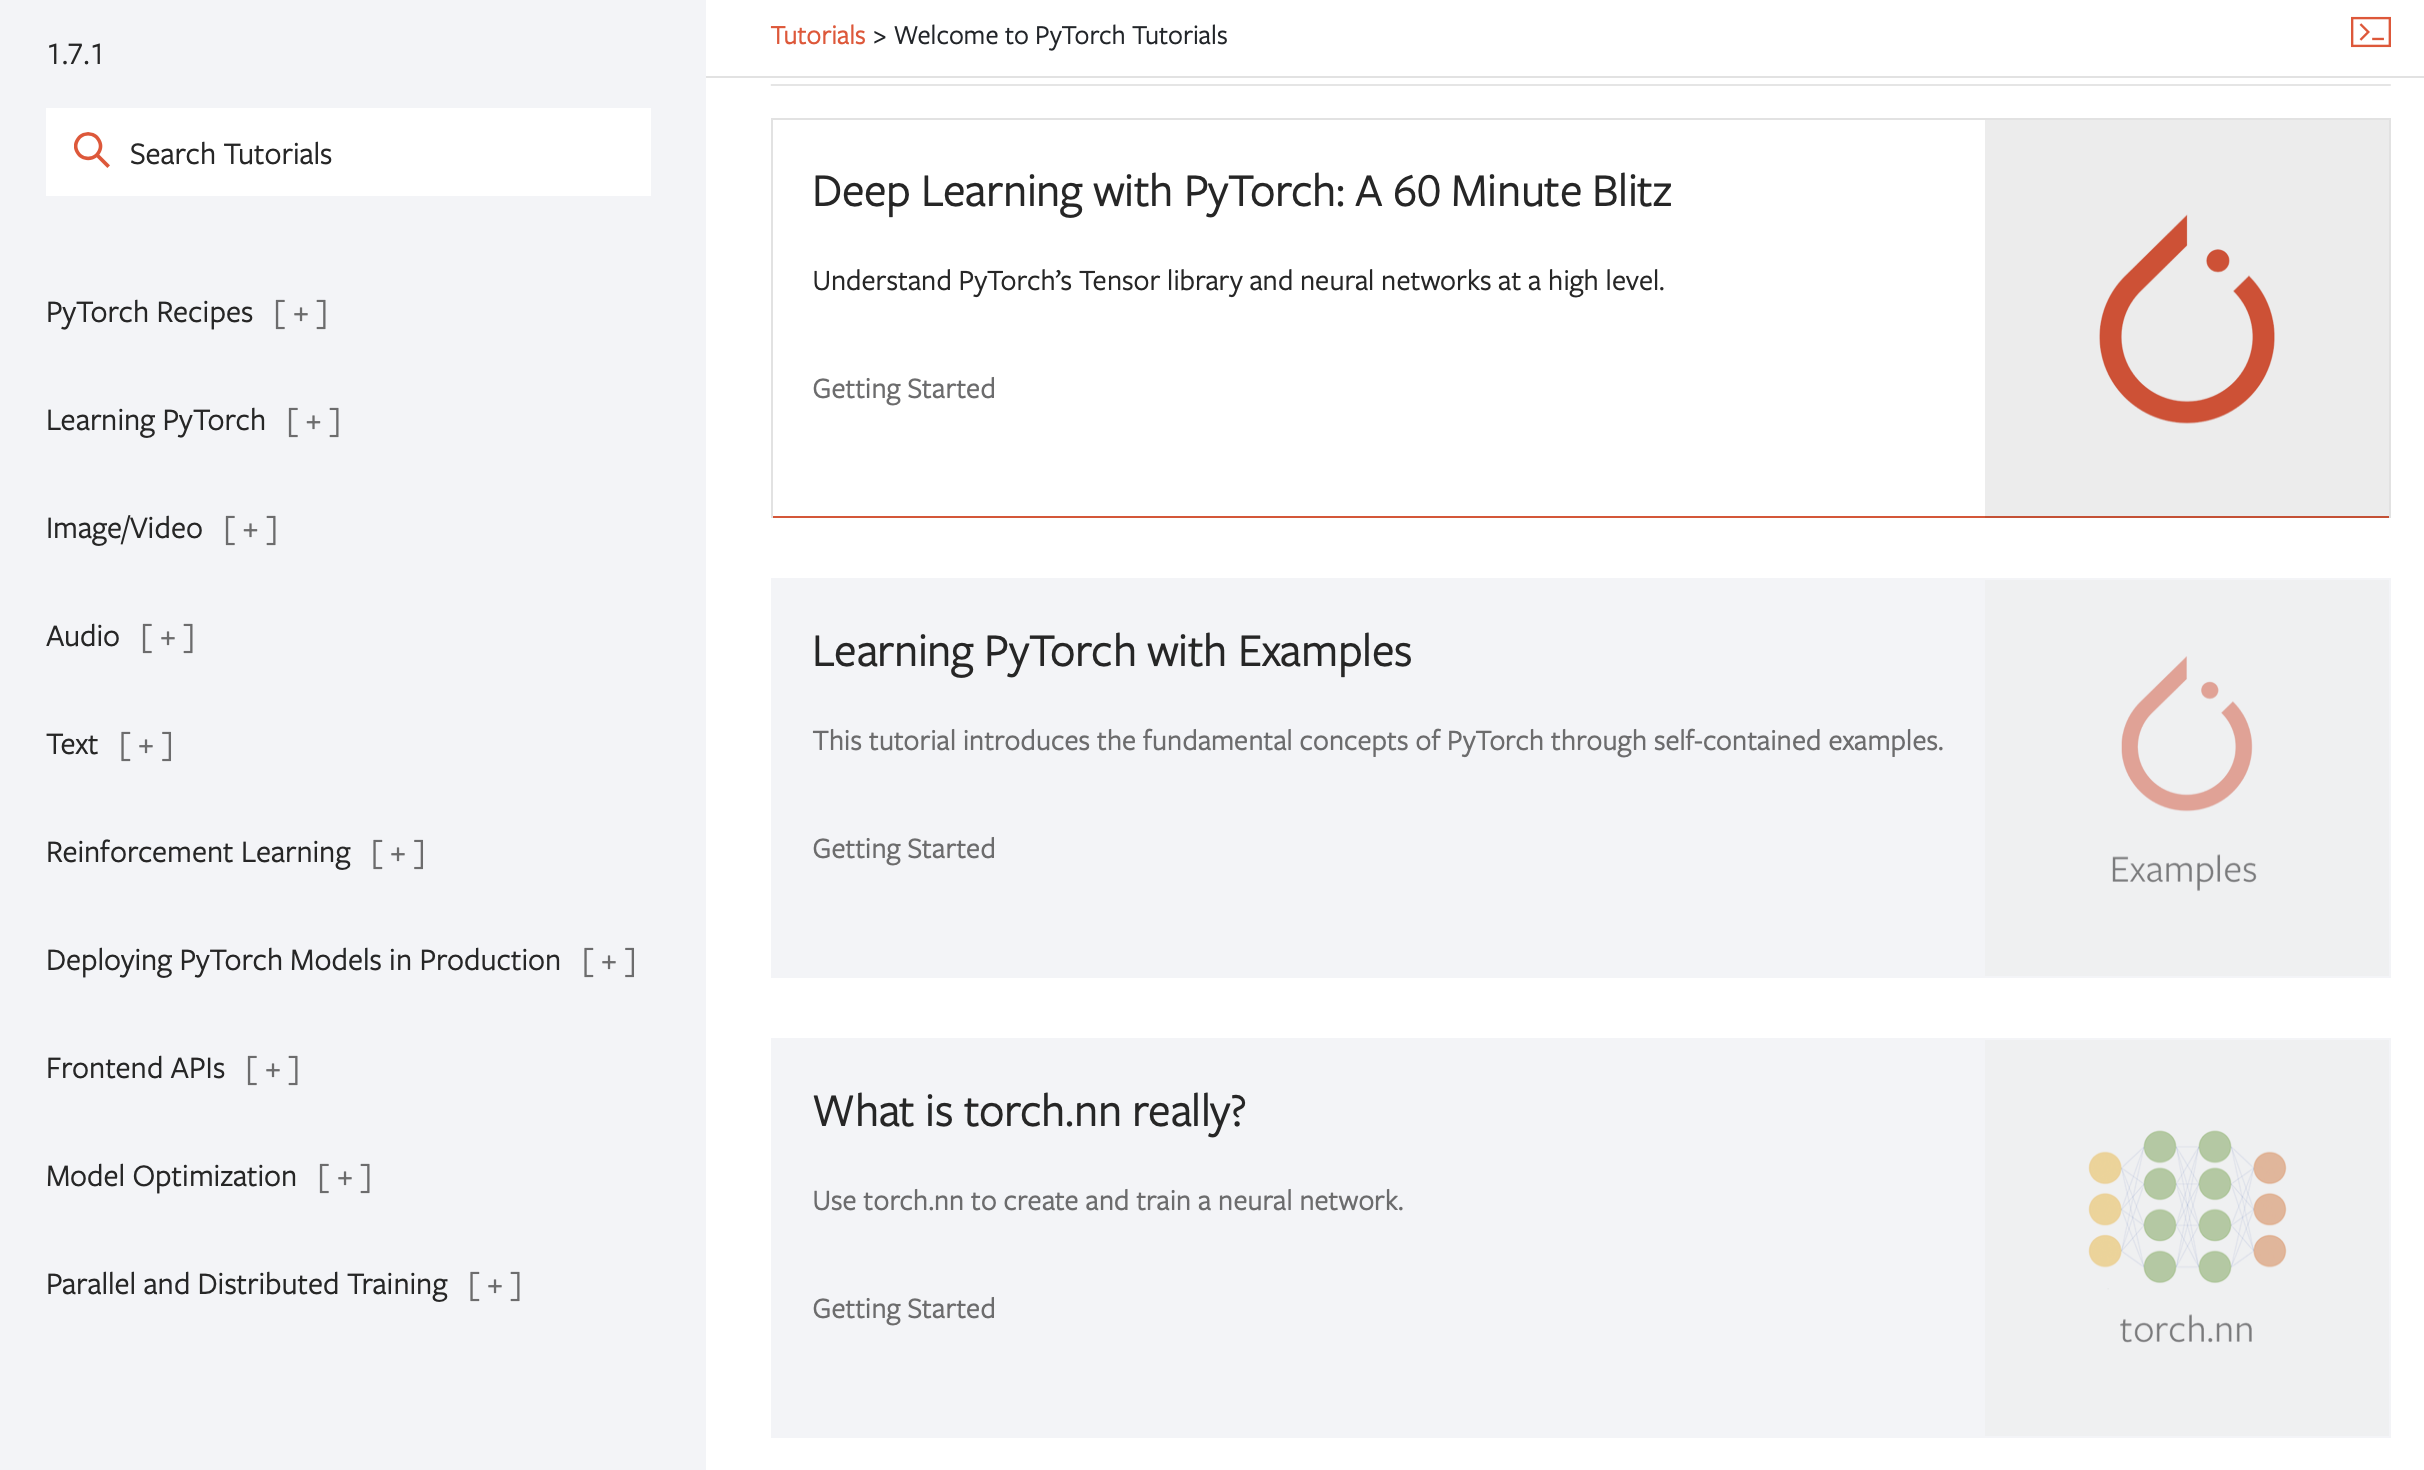Expand the Text section

[146, 745]
